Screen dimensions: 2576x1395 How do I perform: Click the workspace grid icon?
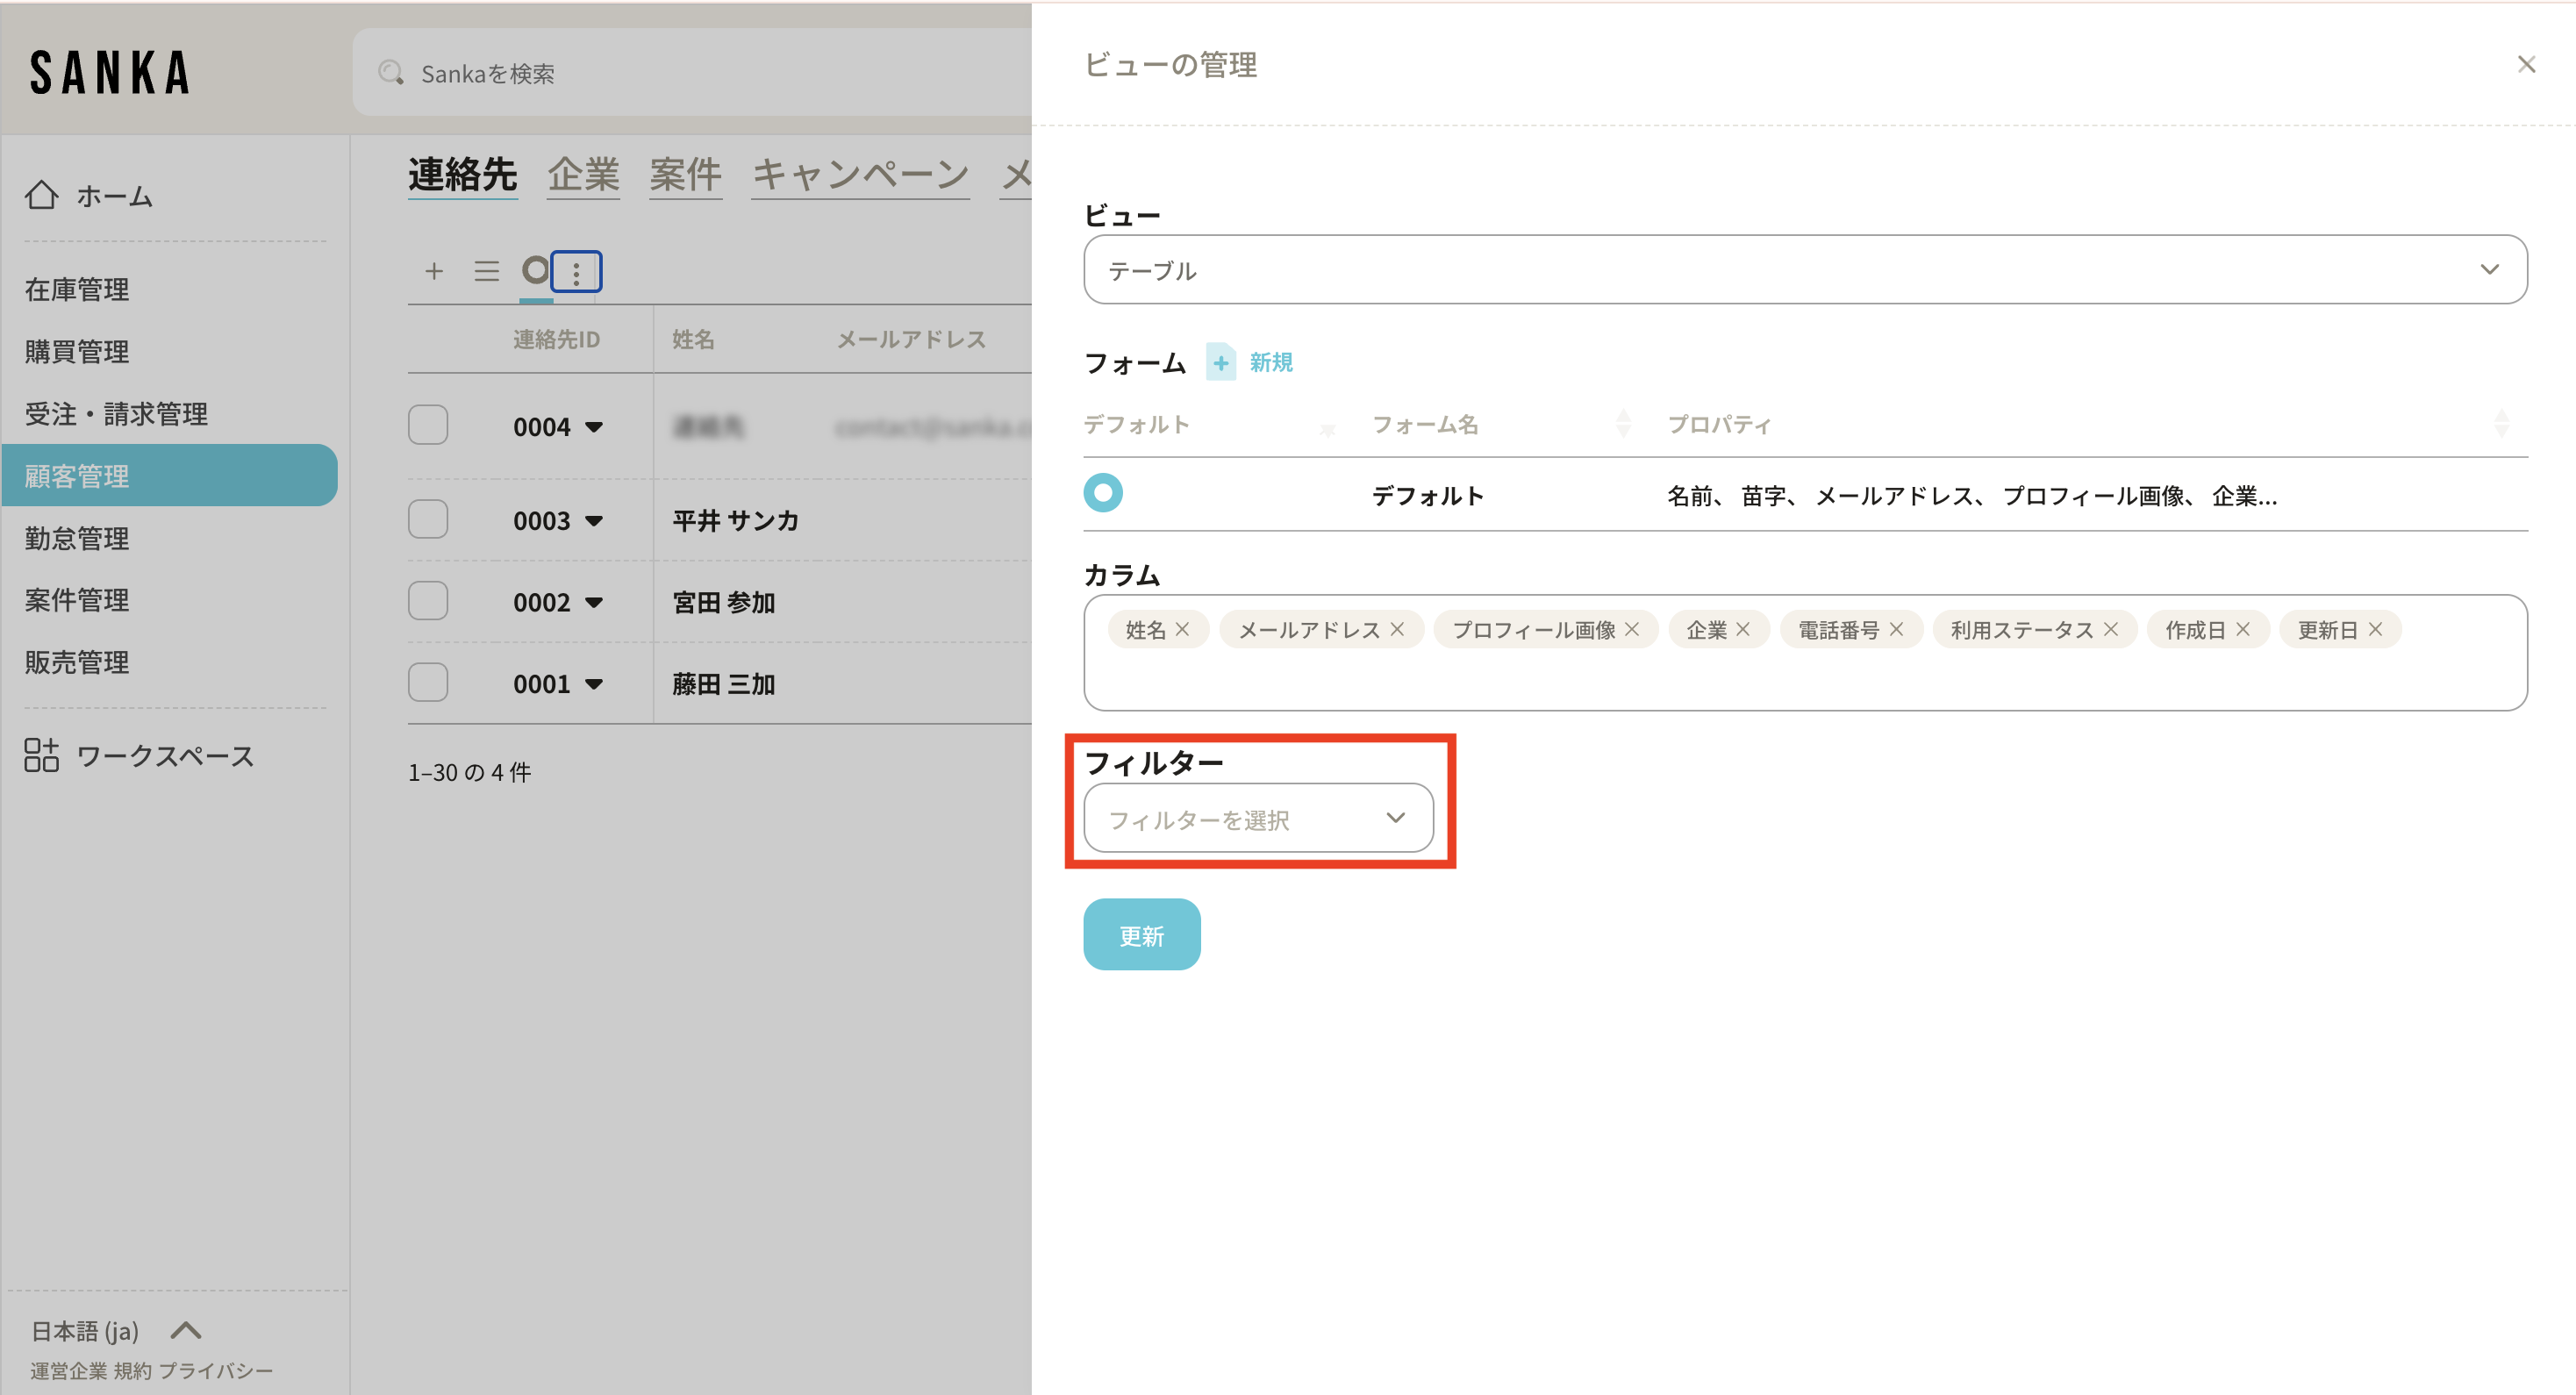tap(41, 755)
